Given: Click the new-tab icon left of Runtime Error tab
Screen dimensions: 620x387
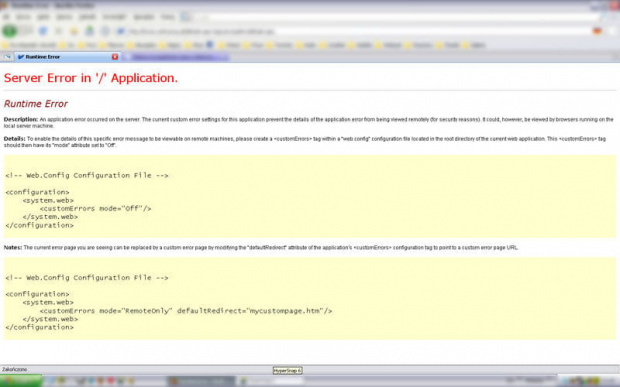Looking at the screenshot, I should coord(7,57).
